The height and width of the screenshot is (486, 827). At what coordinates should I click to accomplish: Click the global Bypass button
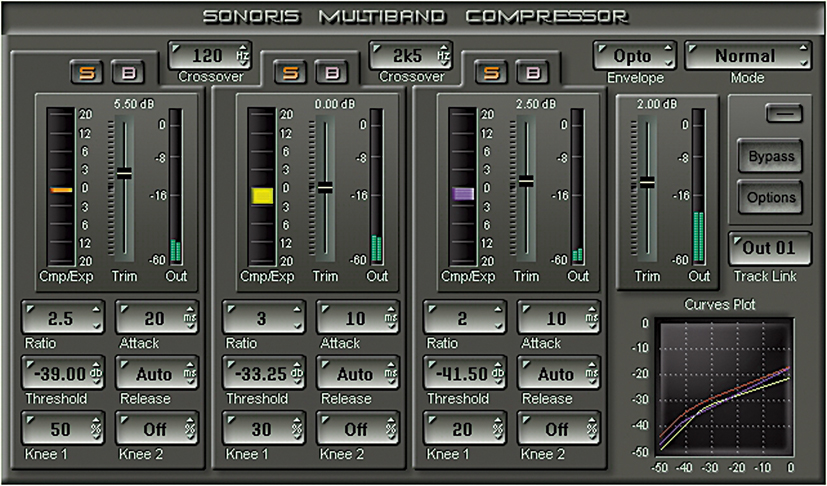click(770, 156)
